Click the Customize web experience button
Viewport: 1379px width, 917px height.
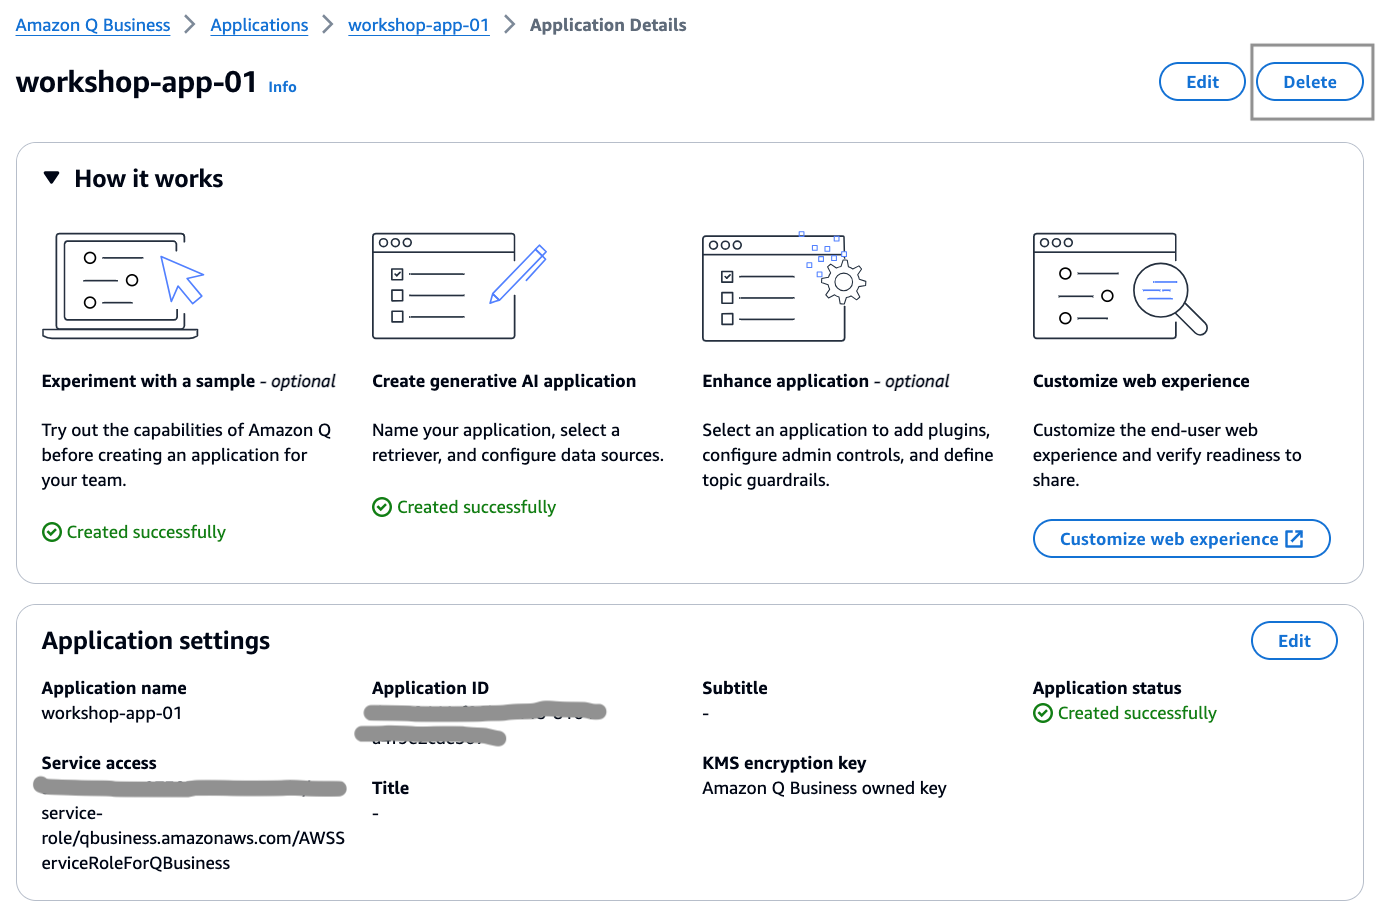1181,539
